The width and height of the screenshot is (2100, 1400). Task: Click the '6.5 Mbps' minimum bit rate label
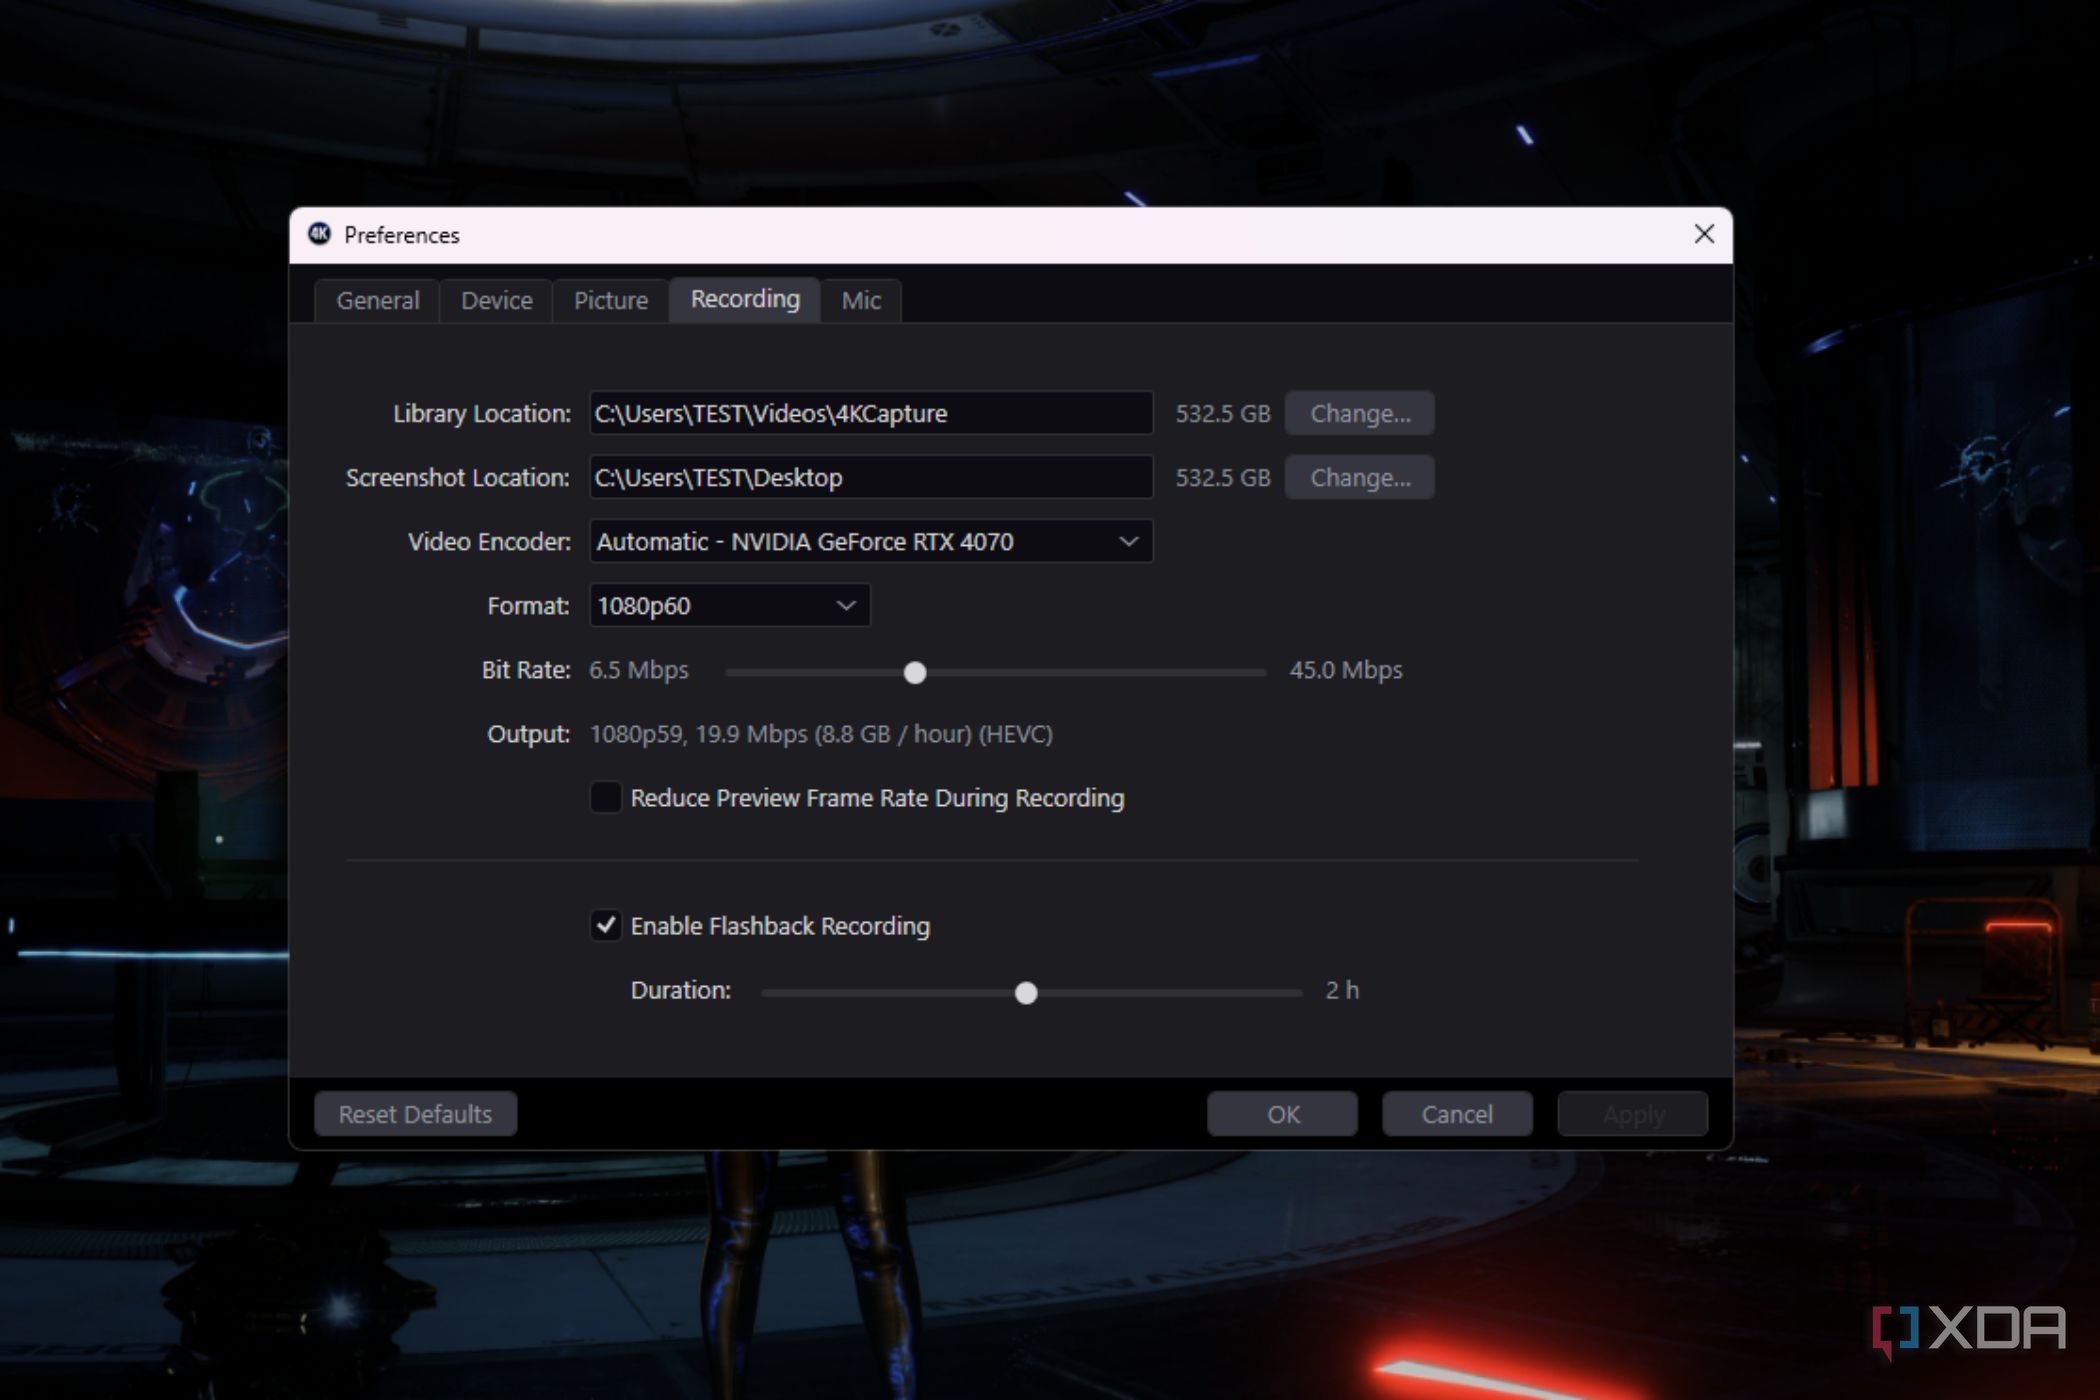tap(638, 670)
